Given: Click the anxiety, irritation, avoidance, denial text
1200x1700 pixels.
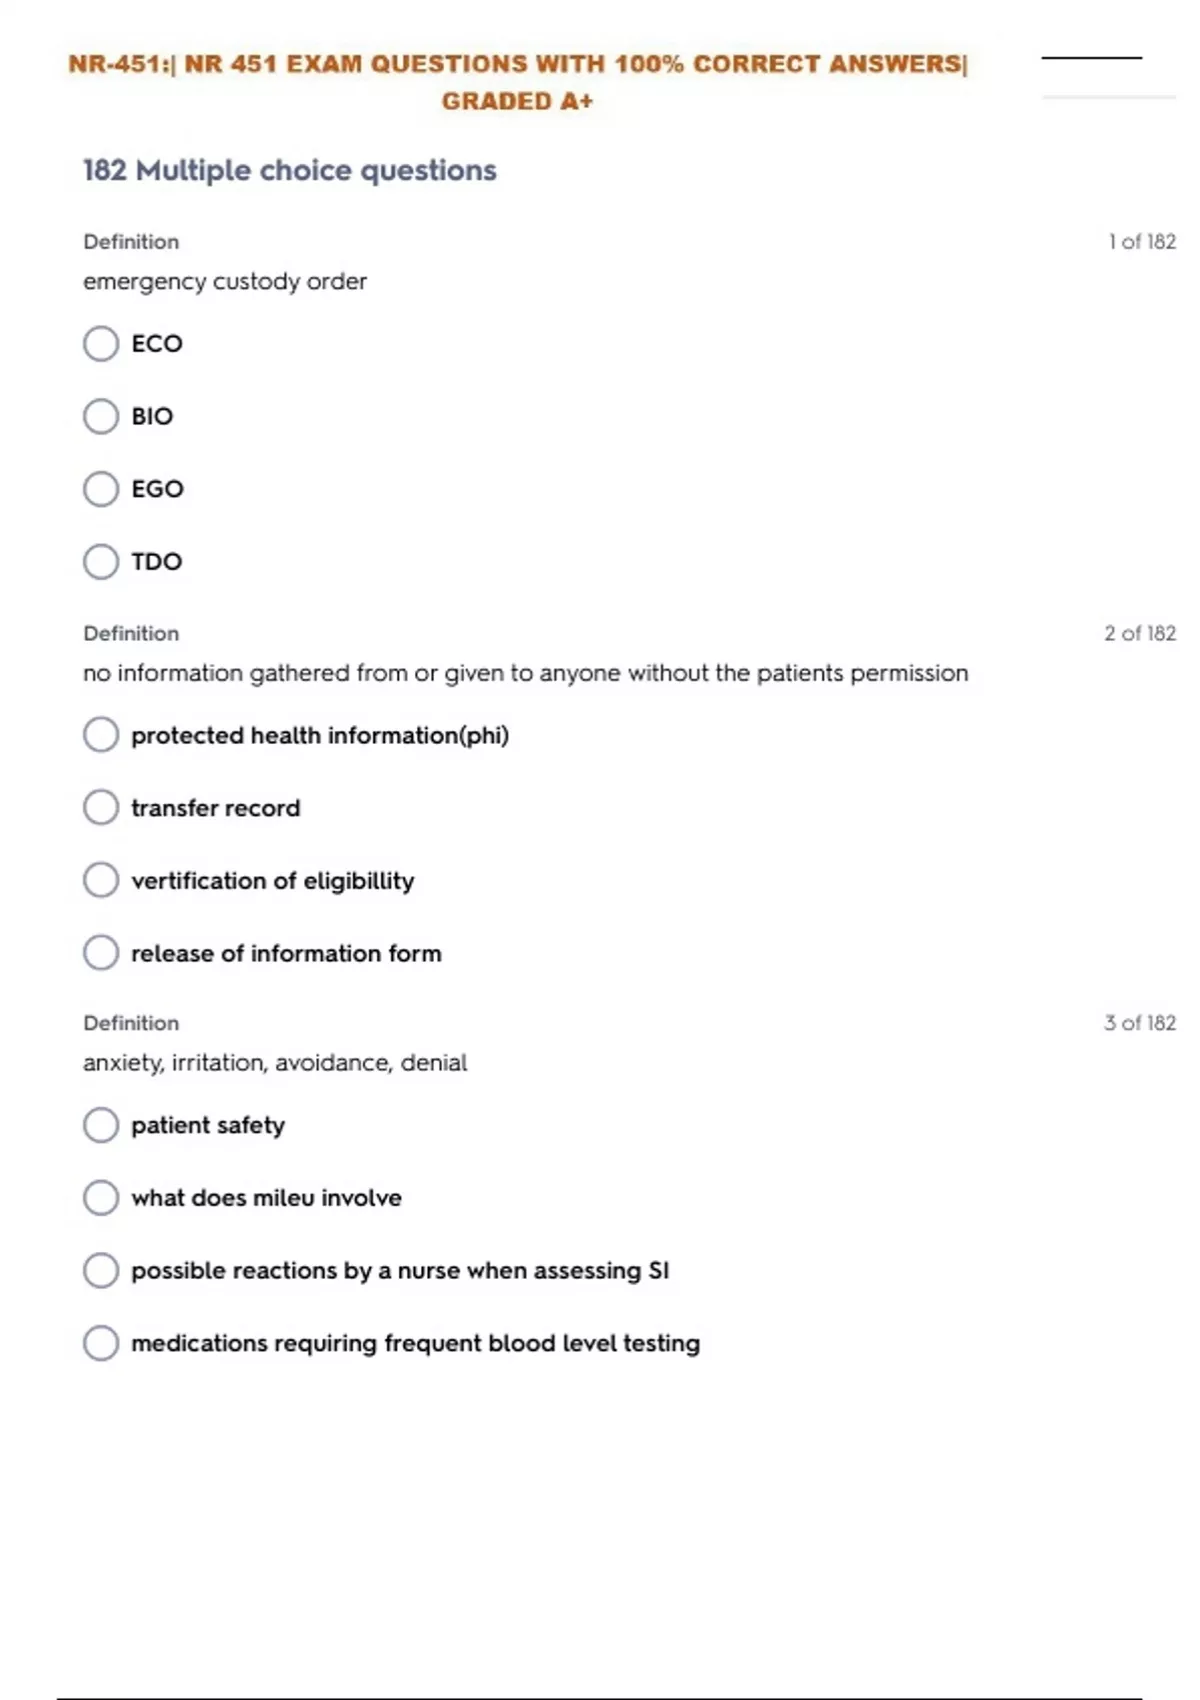Looking at the screenshot, I should click(275, 1063).
